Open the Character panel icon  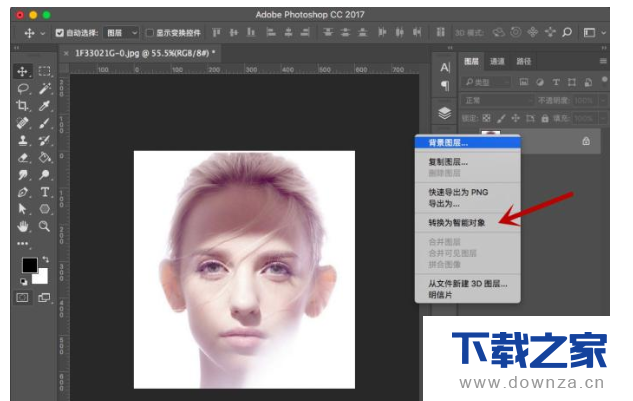pos(444,67)
